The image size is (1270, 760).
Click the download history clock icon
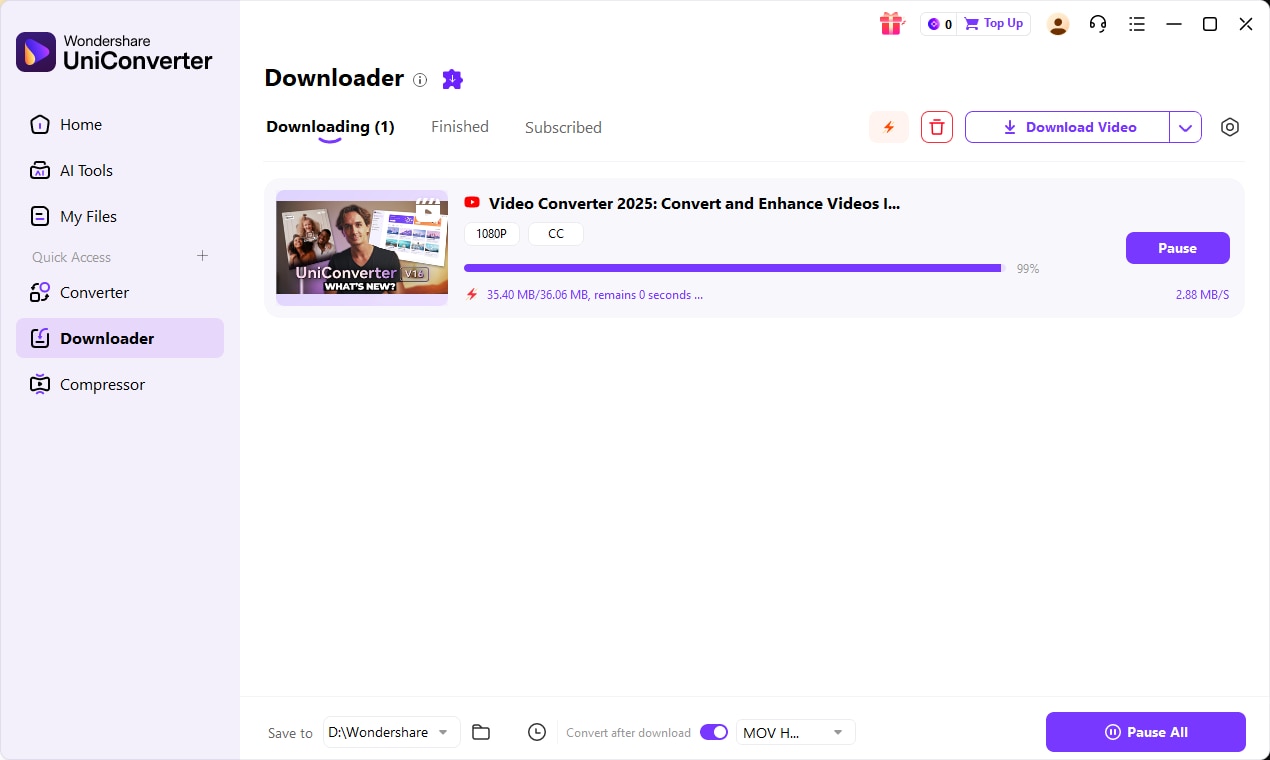coord(537,732)
